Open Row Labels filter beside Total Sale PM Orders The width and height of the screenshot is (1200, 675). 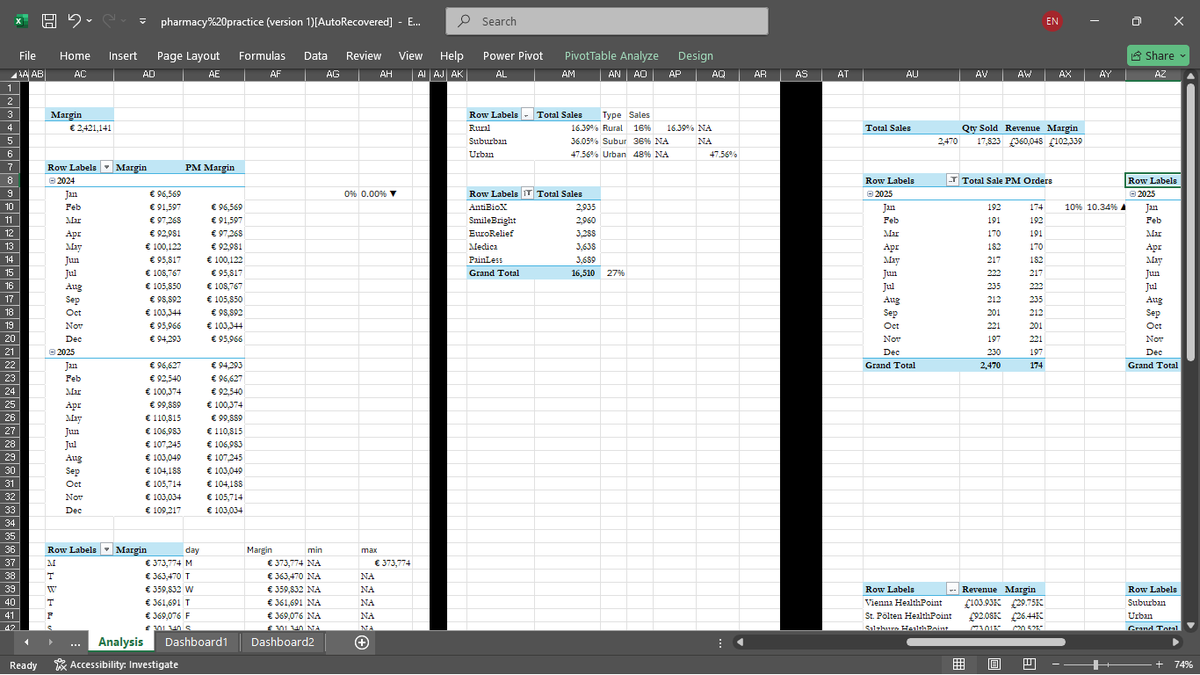[951, 180]
